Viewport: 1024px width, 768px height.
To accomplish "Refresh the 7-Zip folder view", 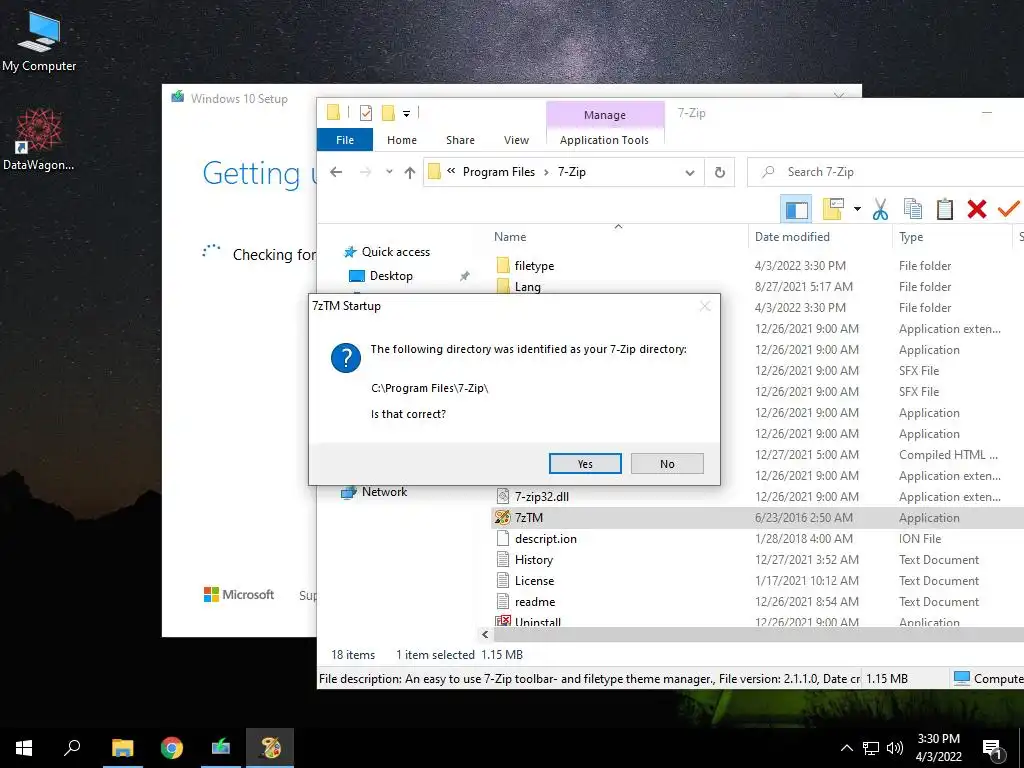I will [720, 172].
